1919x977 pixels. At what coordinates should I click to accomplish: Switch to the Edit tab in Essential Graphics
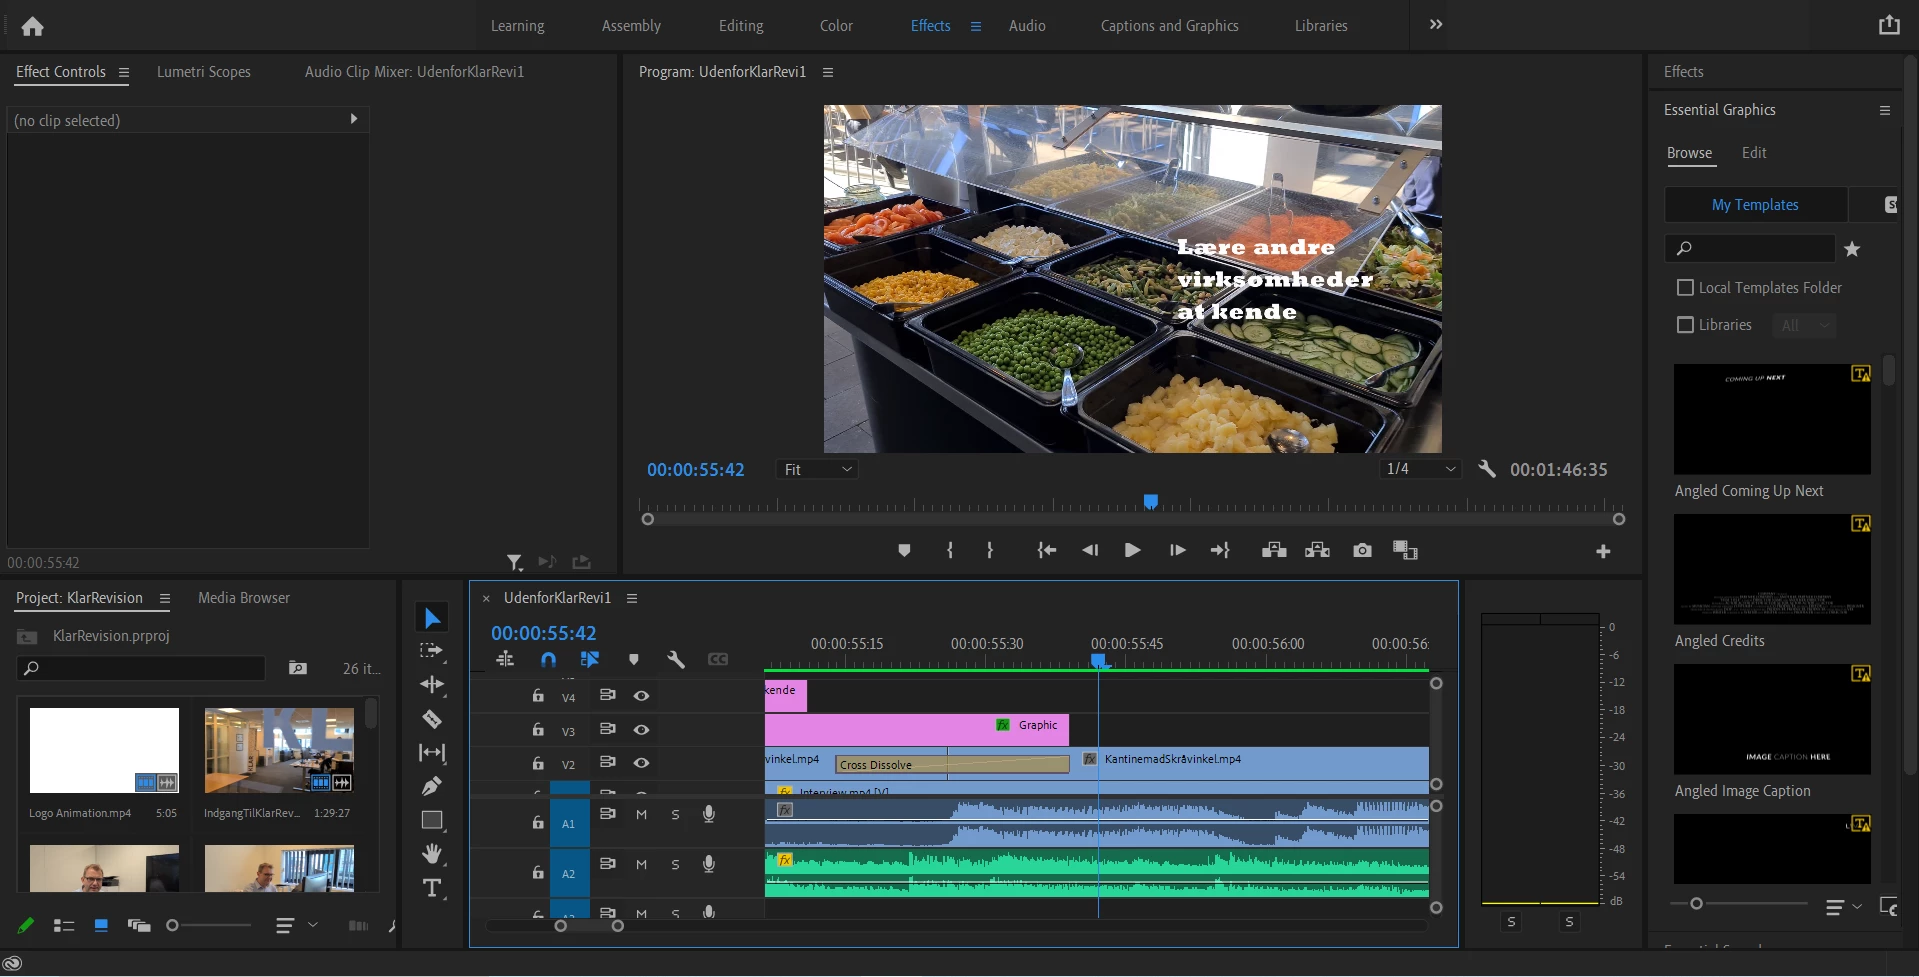1753,153
